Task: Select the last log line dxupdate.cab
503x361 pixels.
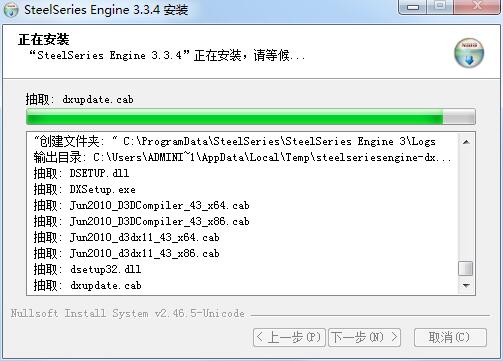Action: 87,285
